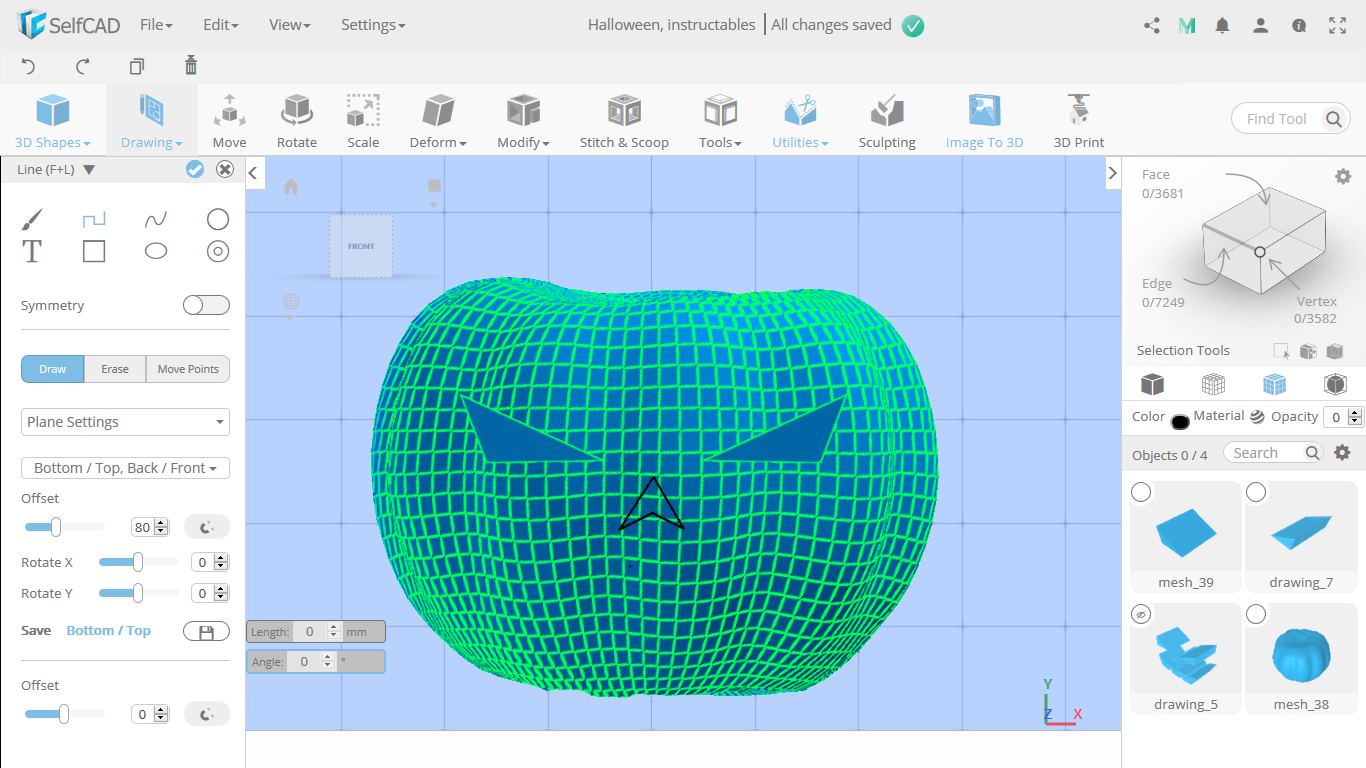Click the home view icon in viewport
Image resolution: width=1366 pixels, height=768 pixels.
click(x=291, y=186)
